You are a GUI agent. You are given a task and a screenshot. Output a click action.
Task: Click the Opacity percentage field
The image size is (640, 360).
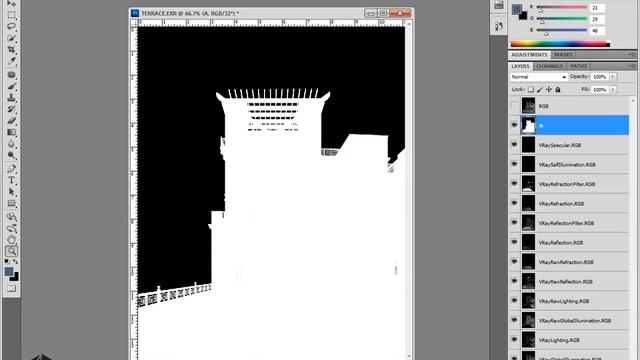600,77
